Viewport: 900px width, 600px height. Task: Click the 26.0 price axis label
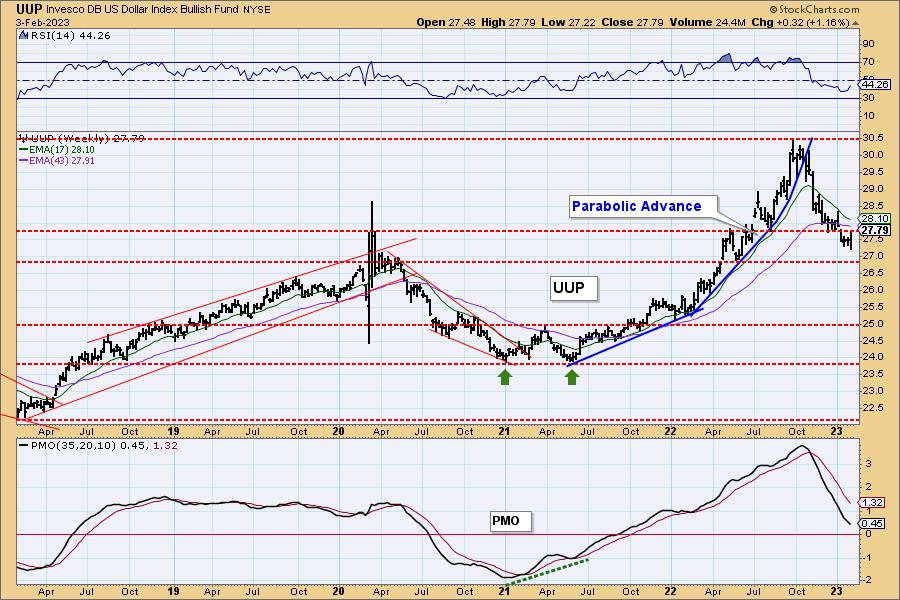871,290
